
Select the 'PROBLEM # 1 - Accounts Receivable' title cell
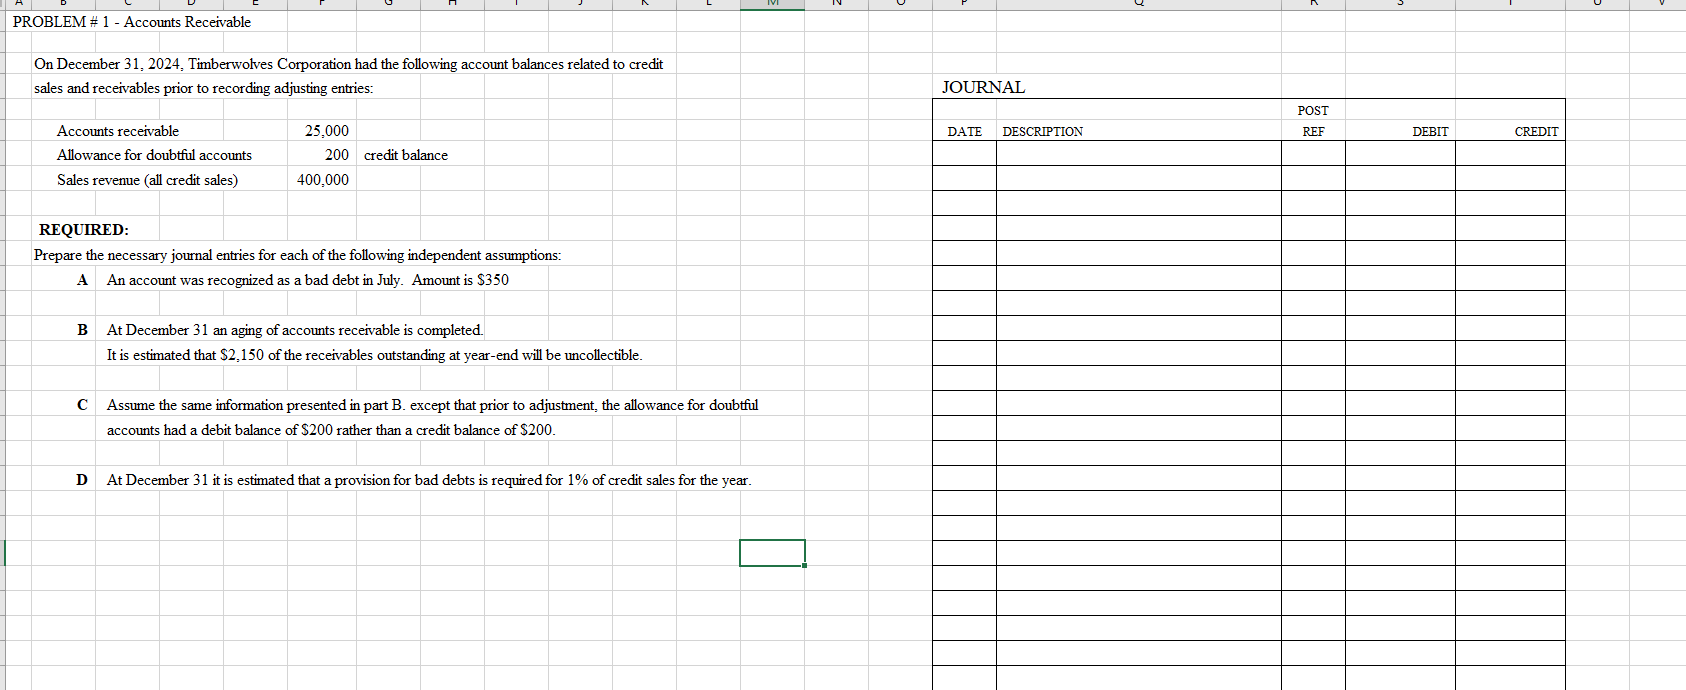(x=132, y=22)
